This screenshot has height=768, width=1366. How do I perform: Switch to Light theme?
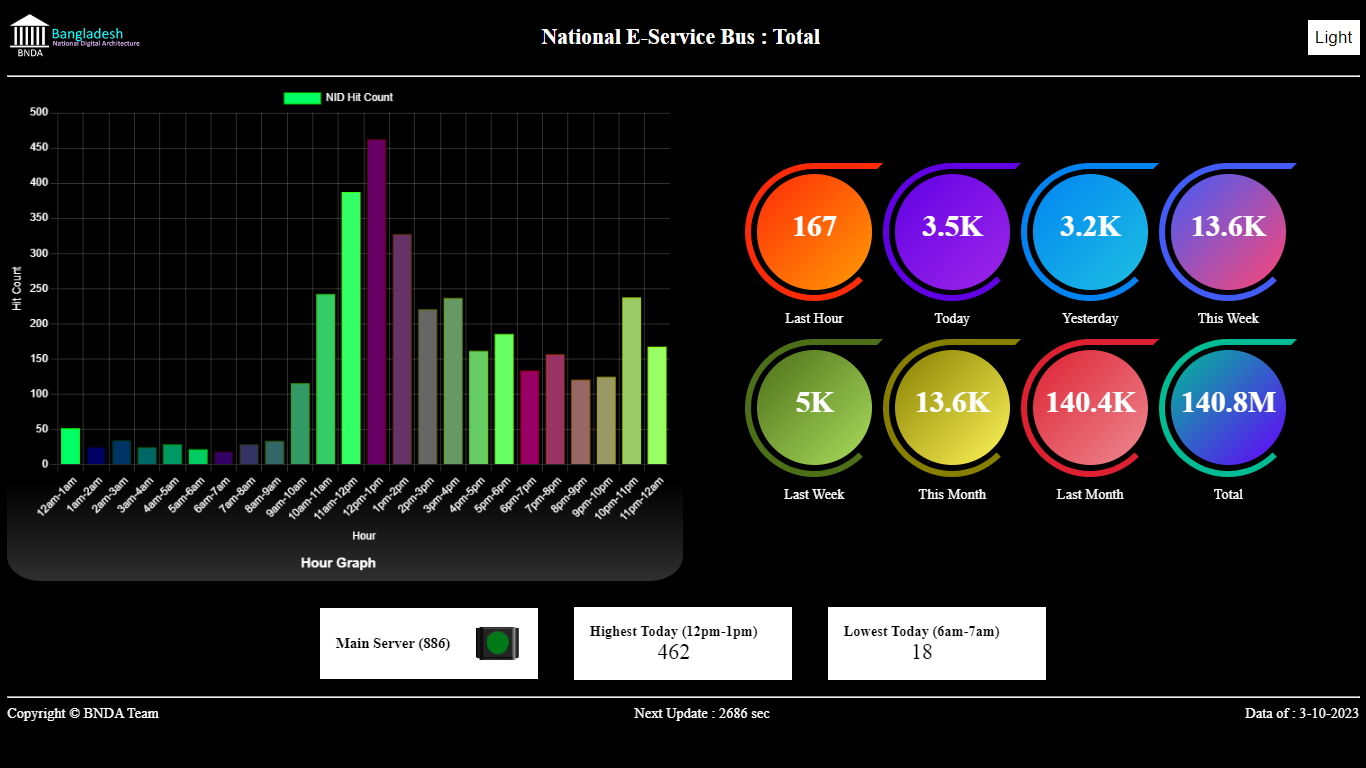(x=1333, y=37)
